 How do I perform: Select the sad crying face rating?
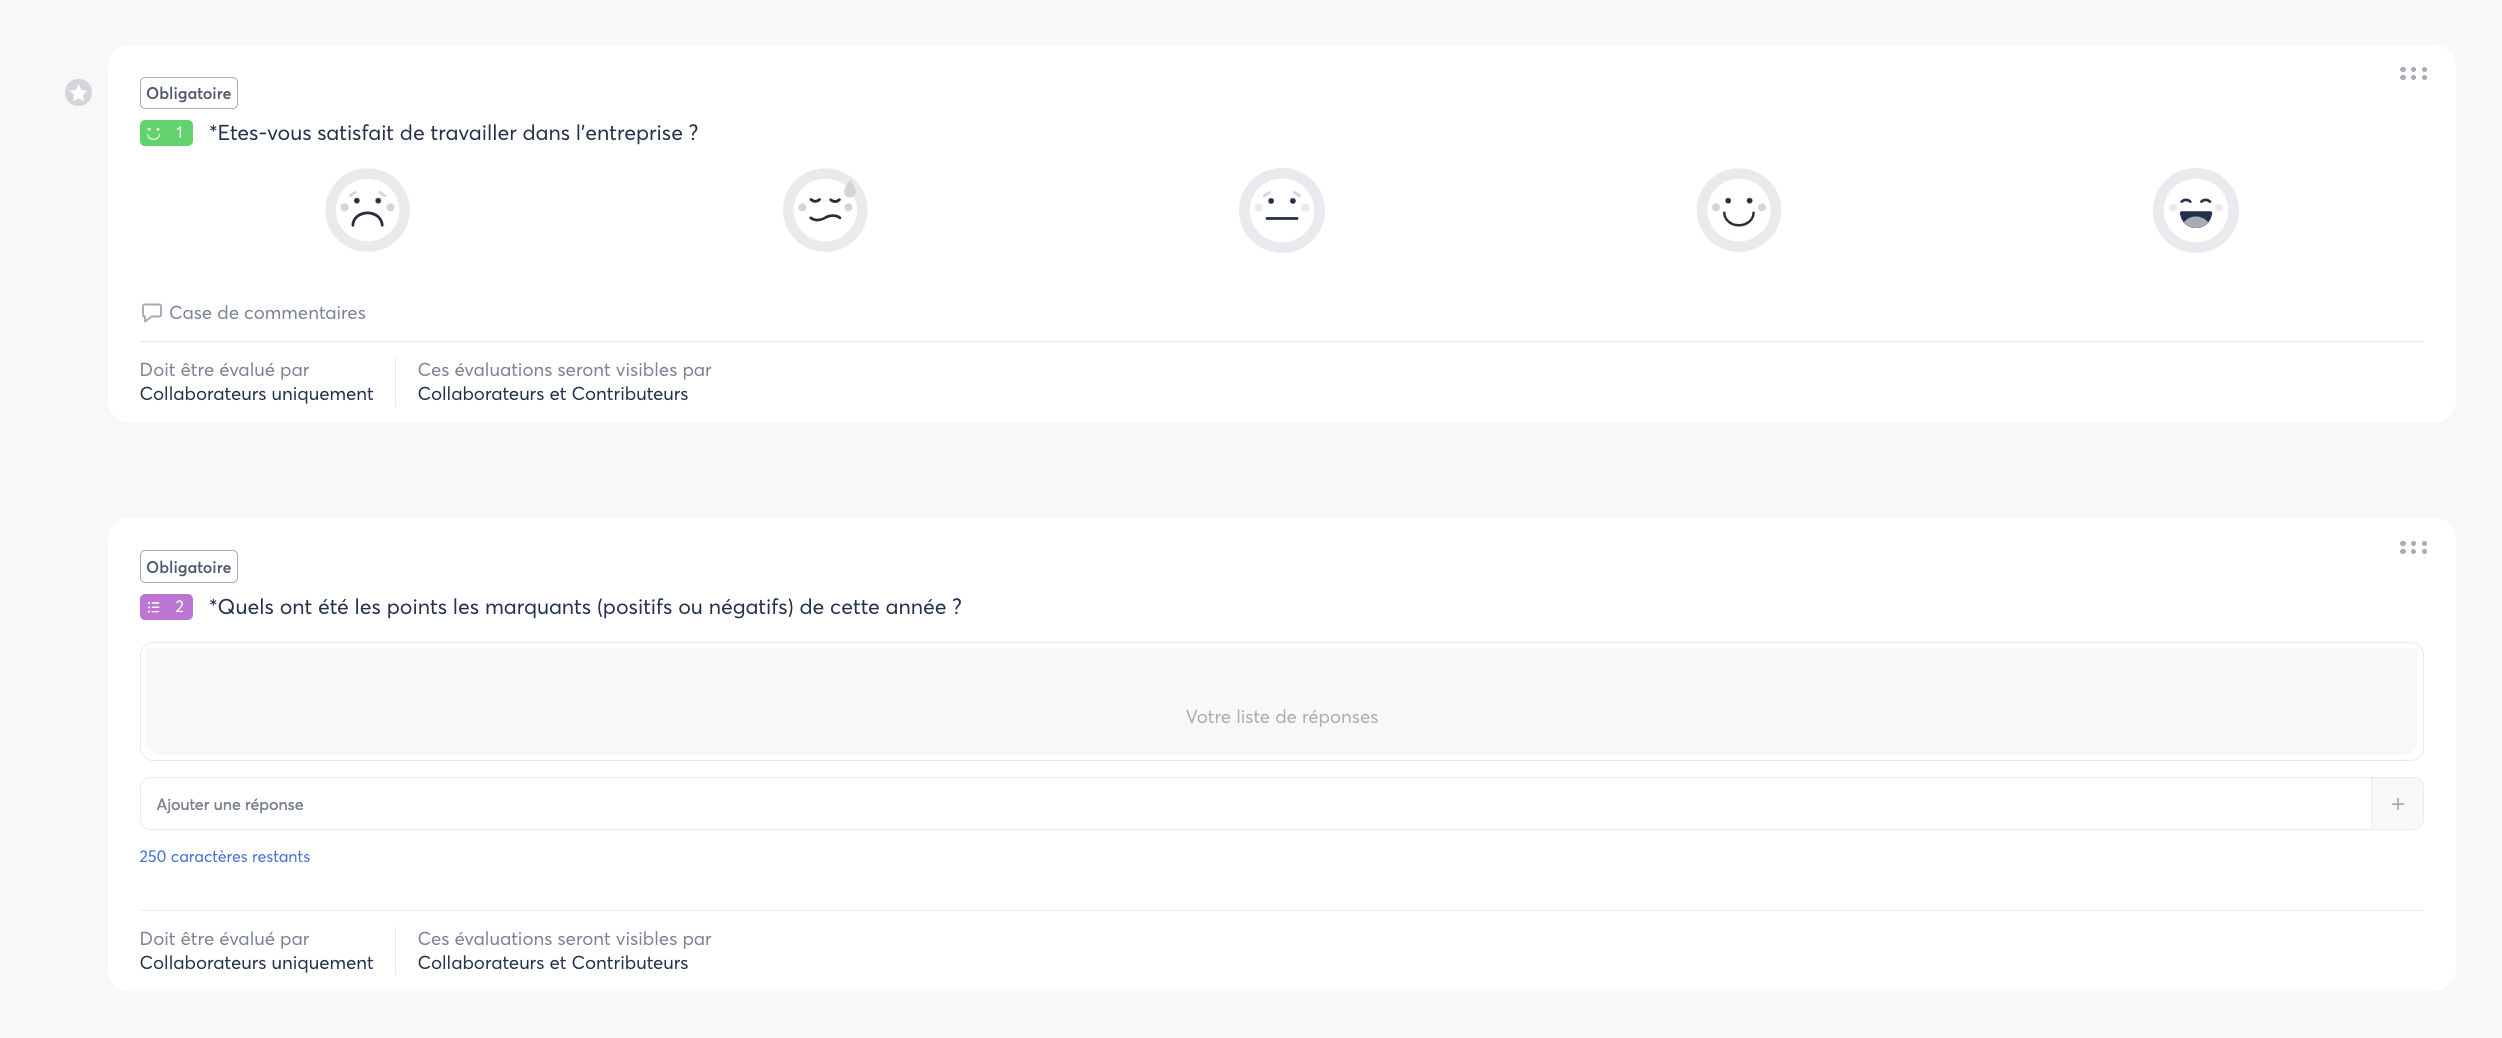tap(367, 210)
